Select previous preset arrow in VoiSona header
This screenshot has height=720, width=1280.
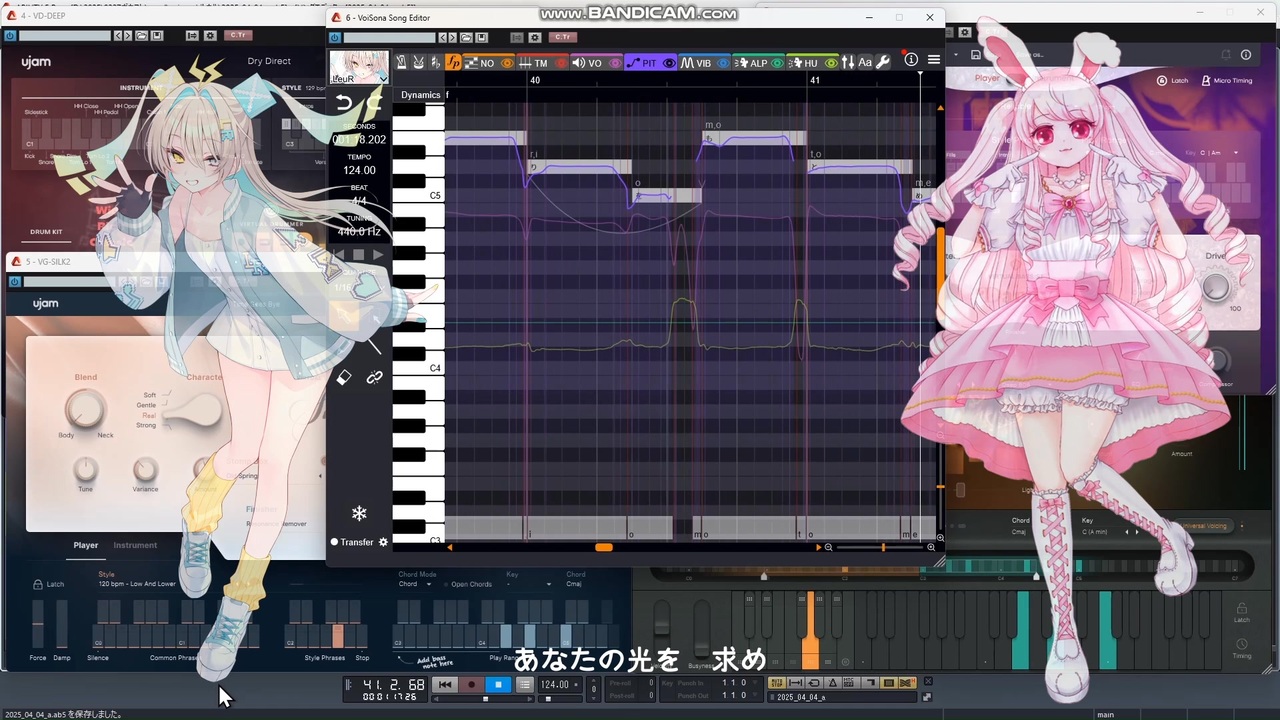coord(441,37)
